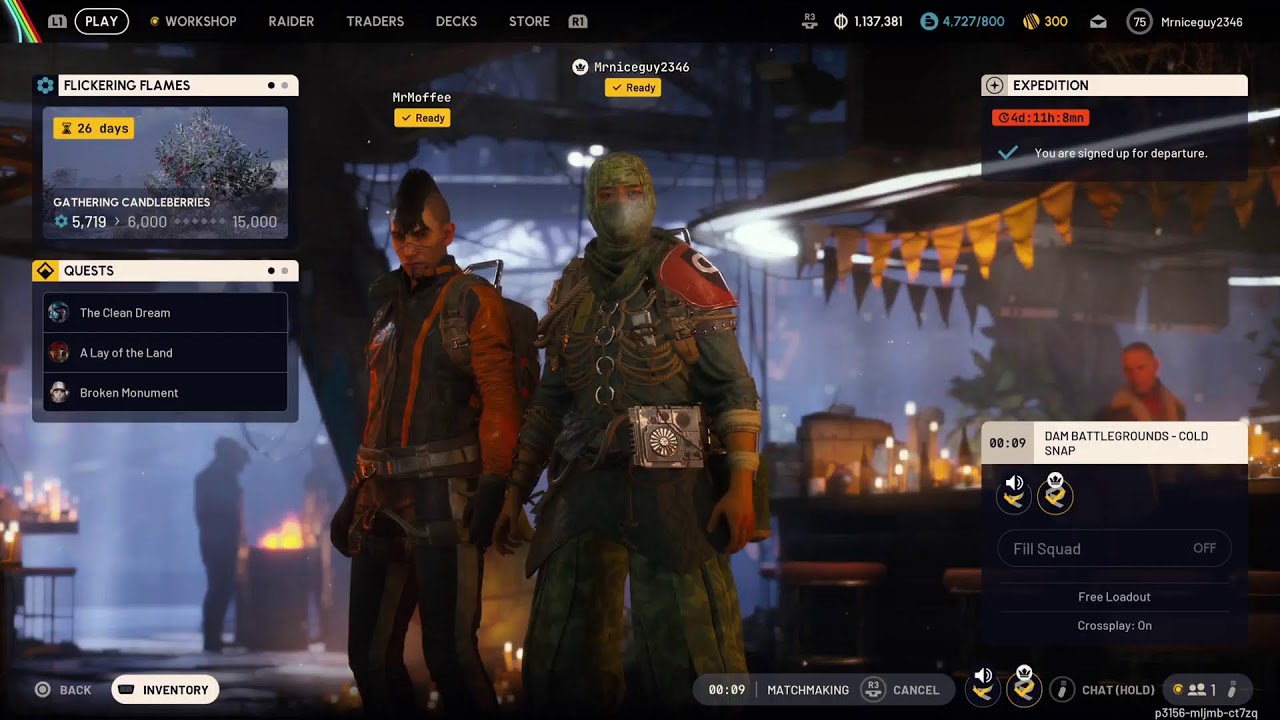Screen dimensions: 1280x720
Task: Open the STORE tab
Action: click(529, 21)
